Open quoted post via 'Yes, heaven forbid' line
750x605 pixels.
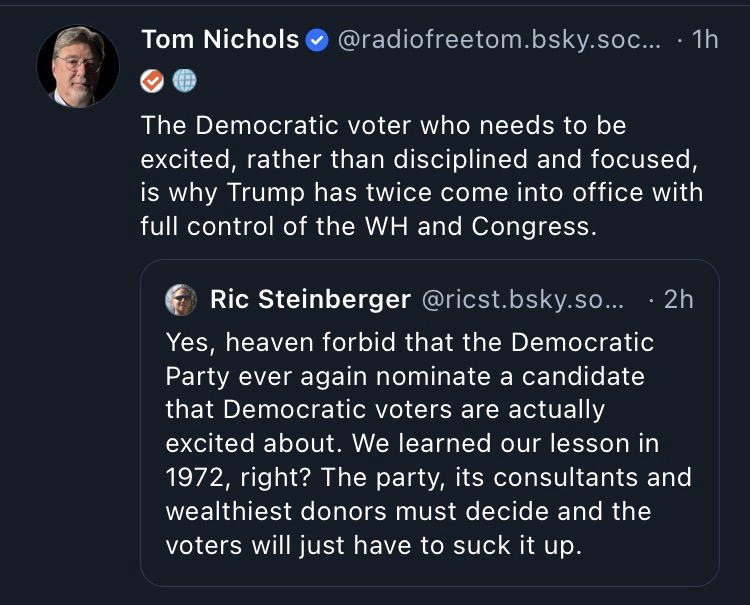(x=410, y=342)
